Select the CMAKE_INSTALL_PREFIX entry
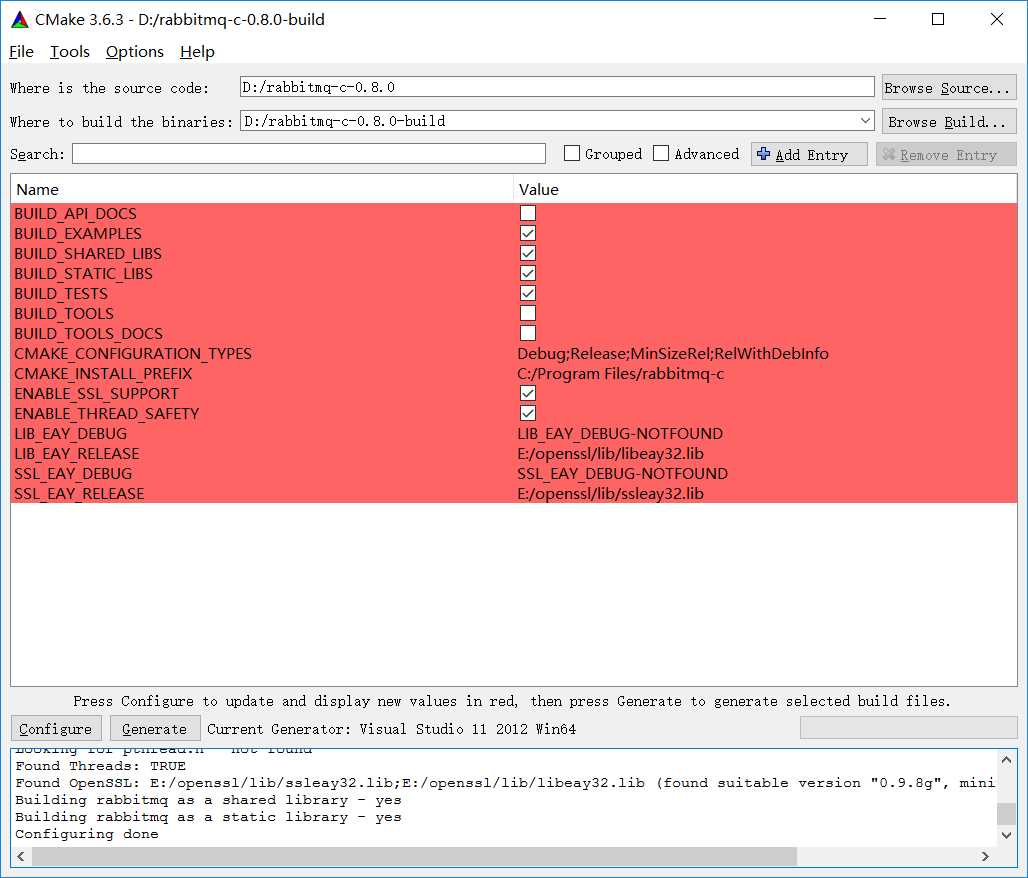Image resolution: width=1028 pixels, height=878 pixels. coord(104,374)
